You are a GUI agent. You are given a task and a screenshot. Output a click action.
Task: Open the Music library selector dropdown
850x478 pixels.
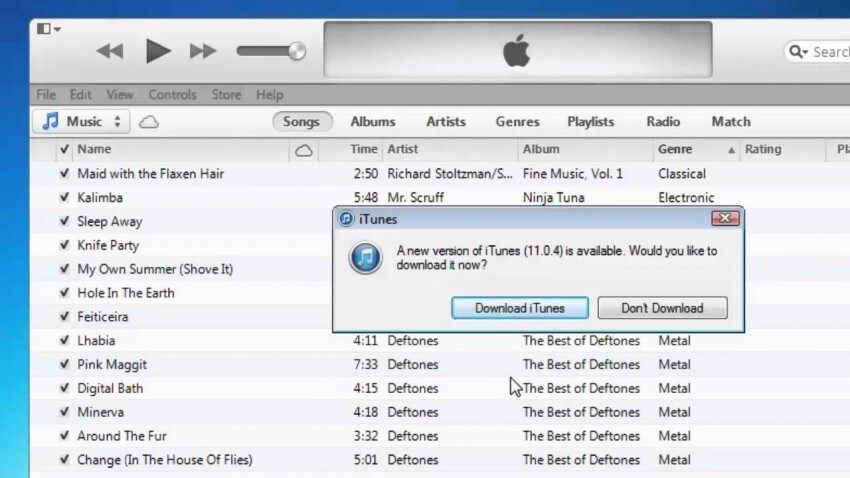(x=81, y=121)
